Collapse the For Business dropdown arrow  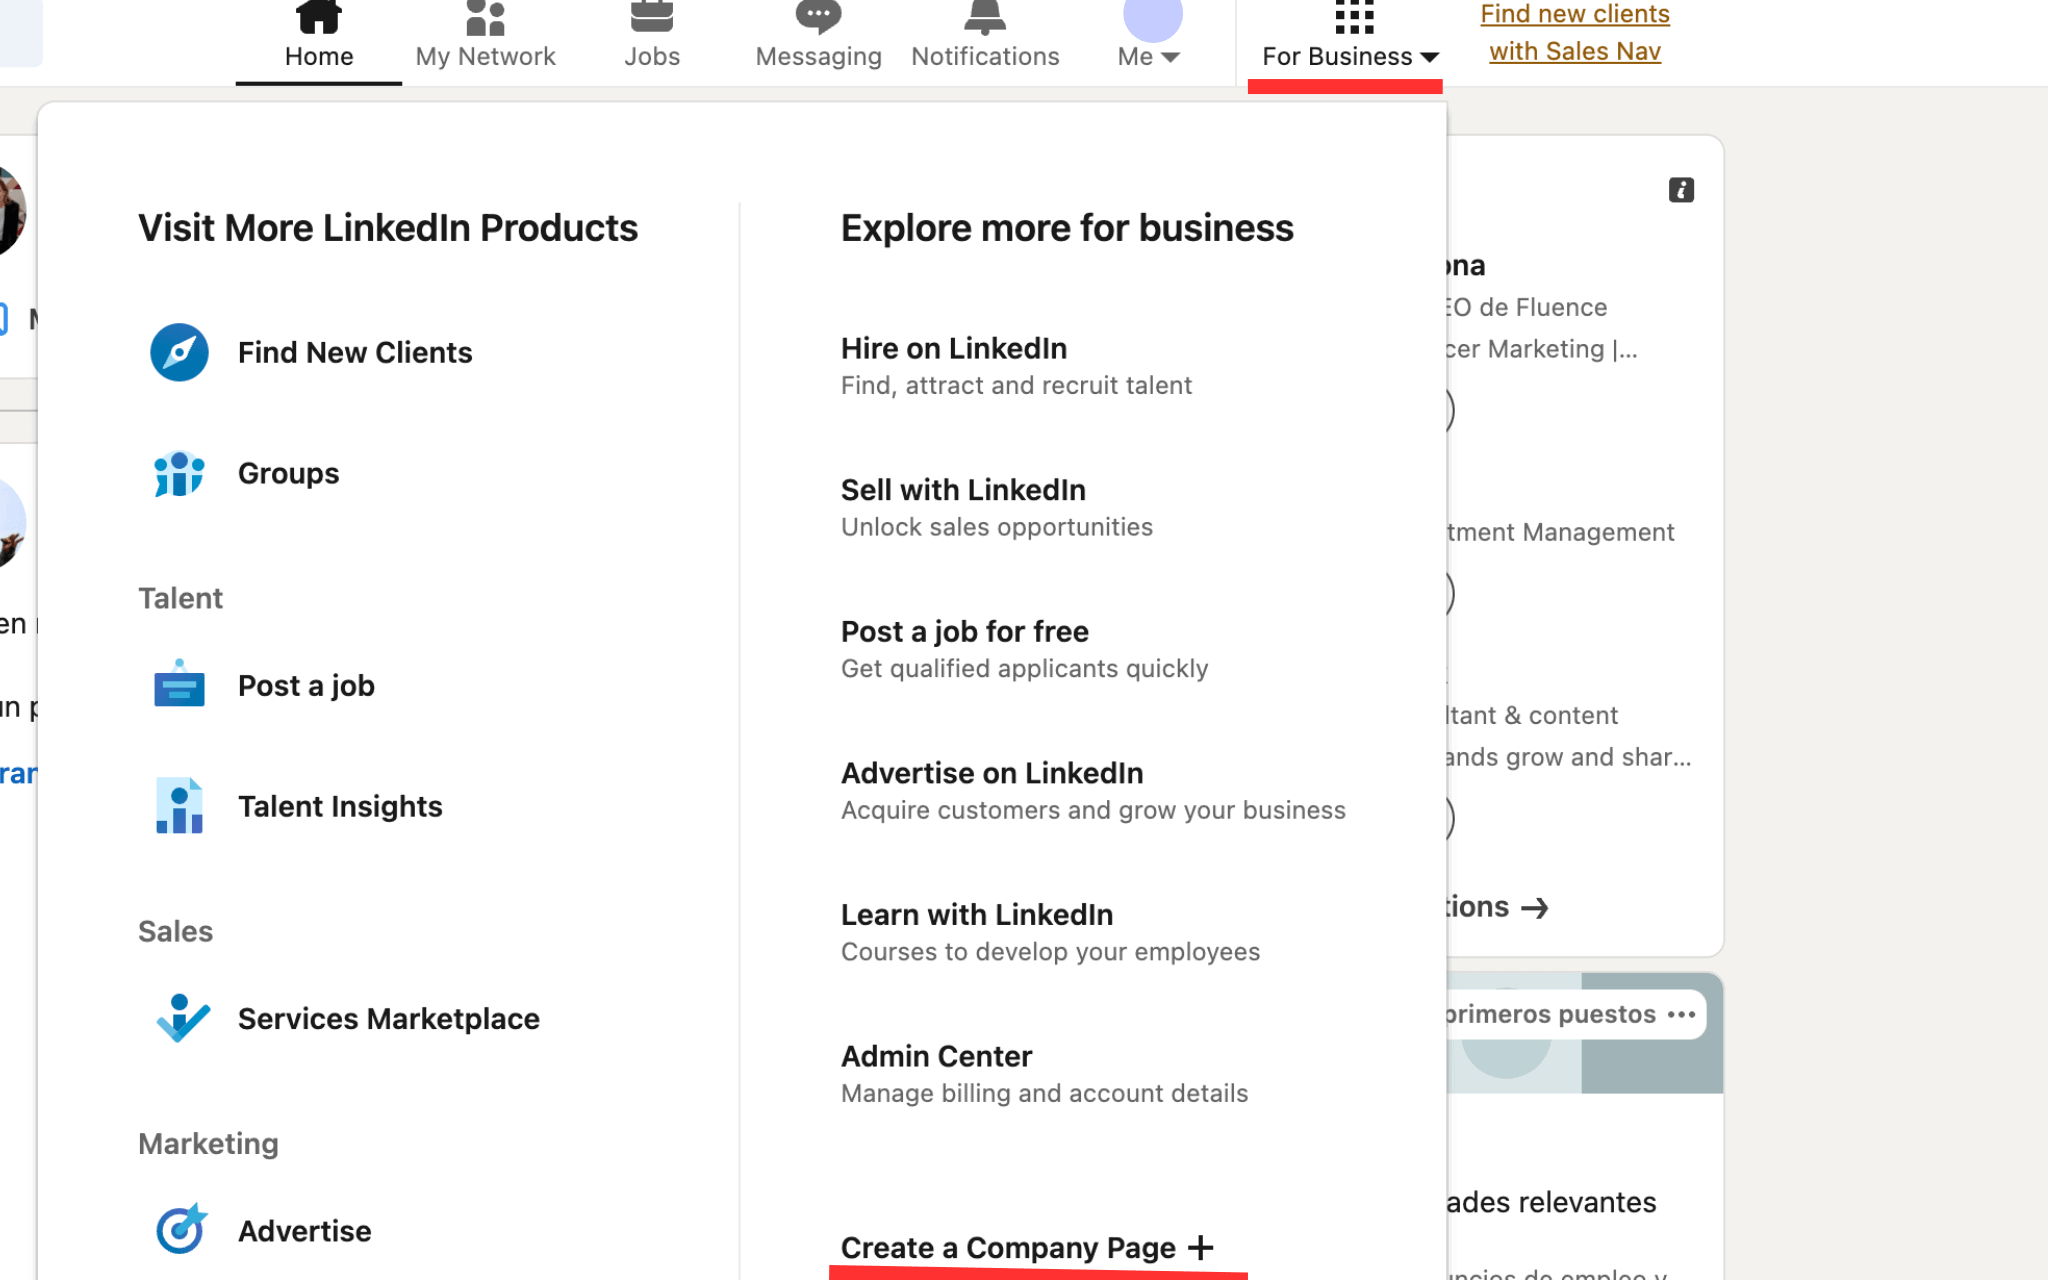click(1430, 57)
